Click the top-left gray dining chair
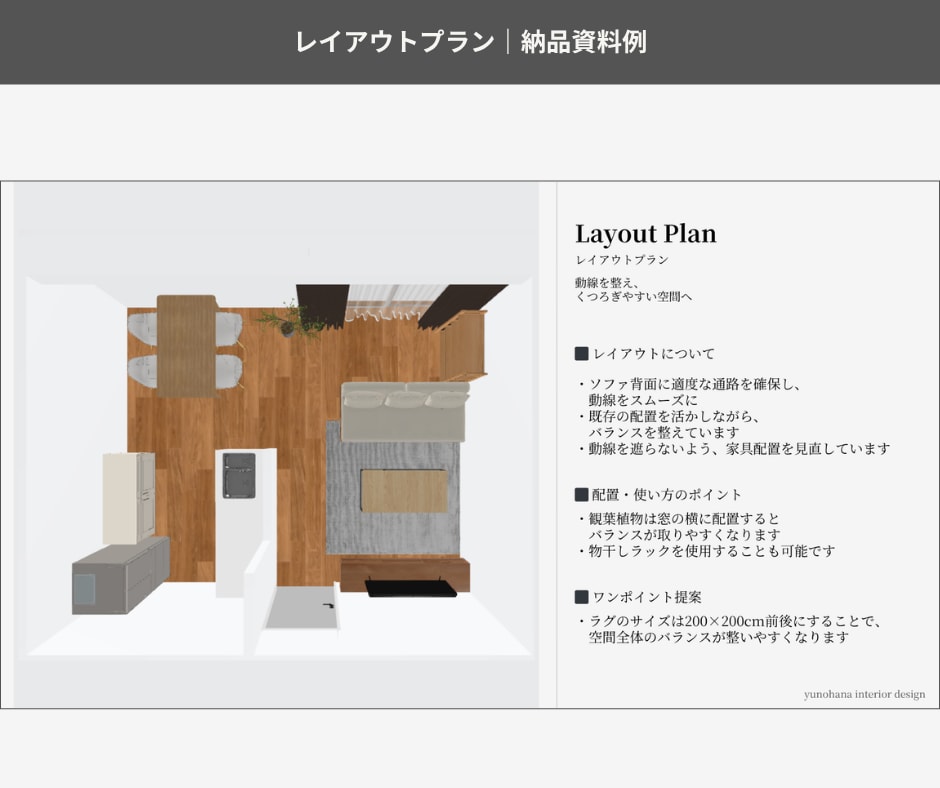 click(143, 329)
